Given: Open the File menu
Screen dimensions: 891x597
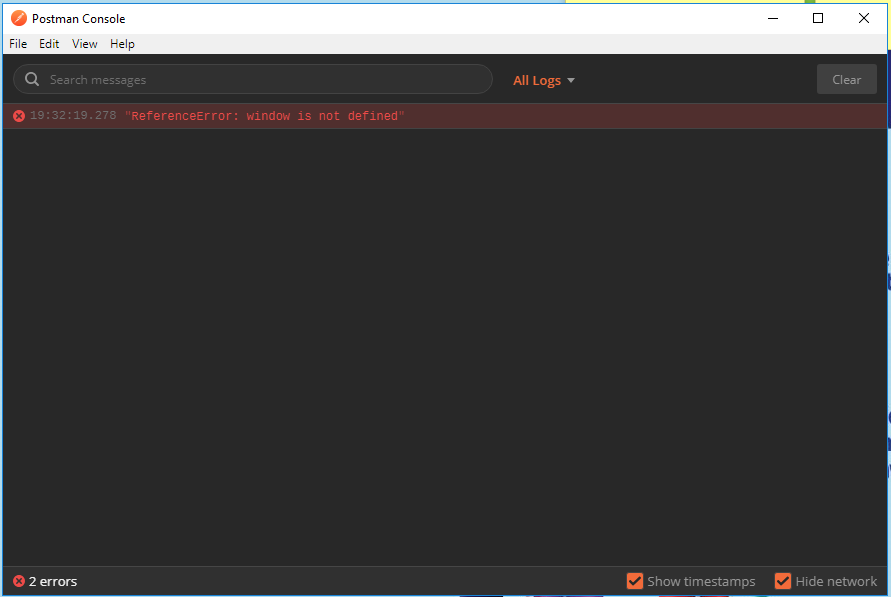Looking at the screenshot, I should point(18,44).
